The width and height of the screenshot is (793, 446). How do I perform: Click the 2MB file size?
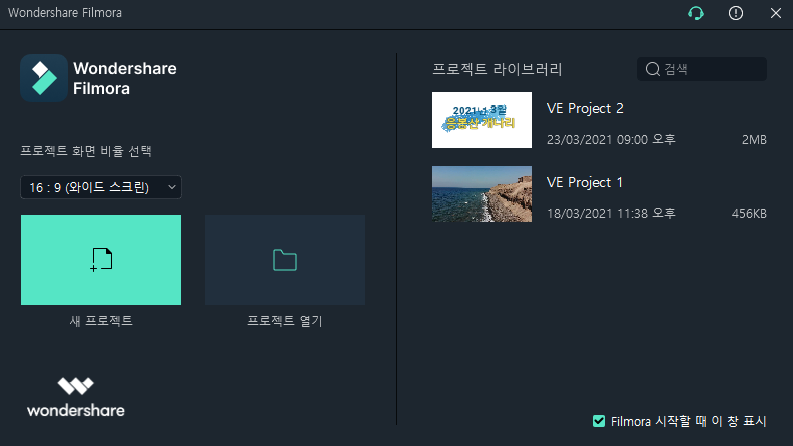(754, 140)
